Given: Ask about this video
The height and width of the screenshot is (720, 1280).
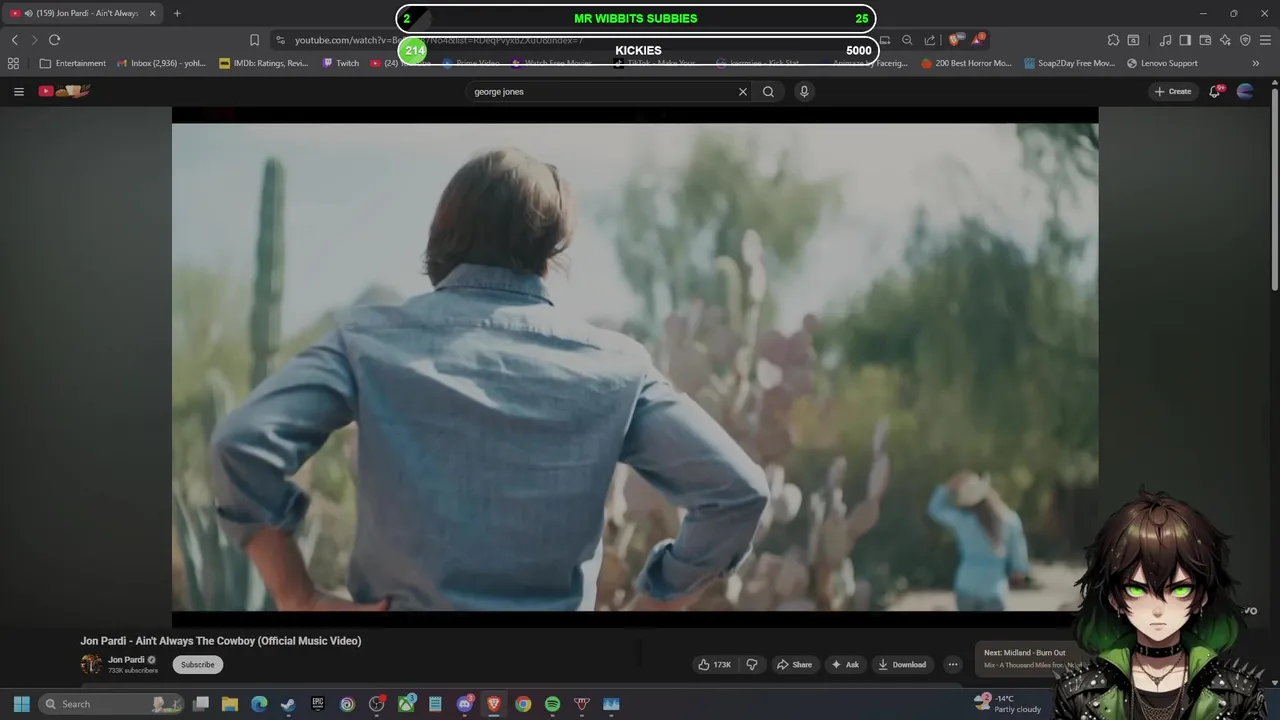Looking at the screenshot, I should pos(845,664).
